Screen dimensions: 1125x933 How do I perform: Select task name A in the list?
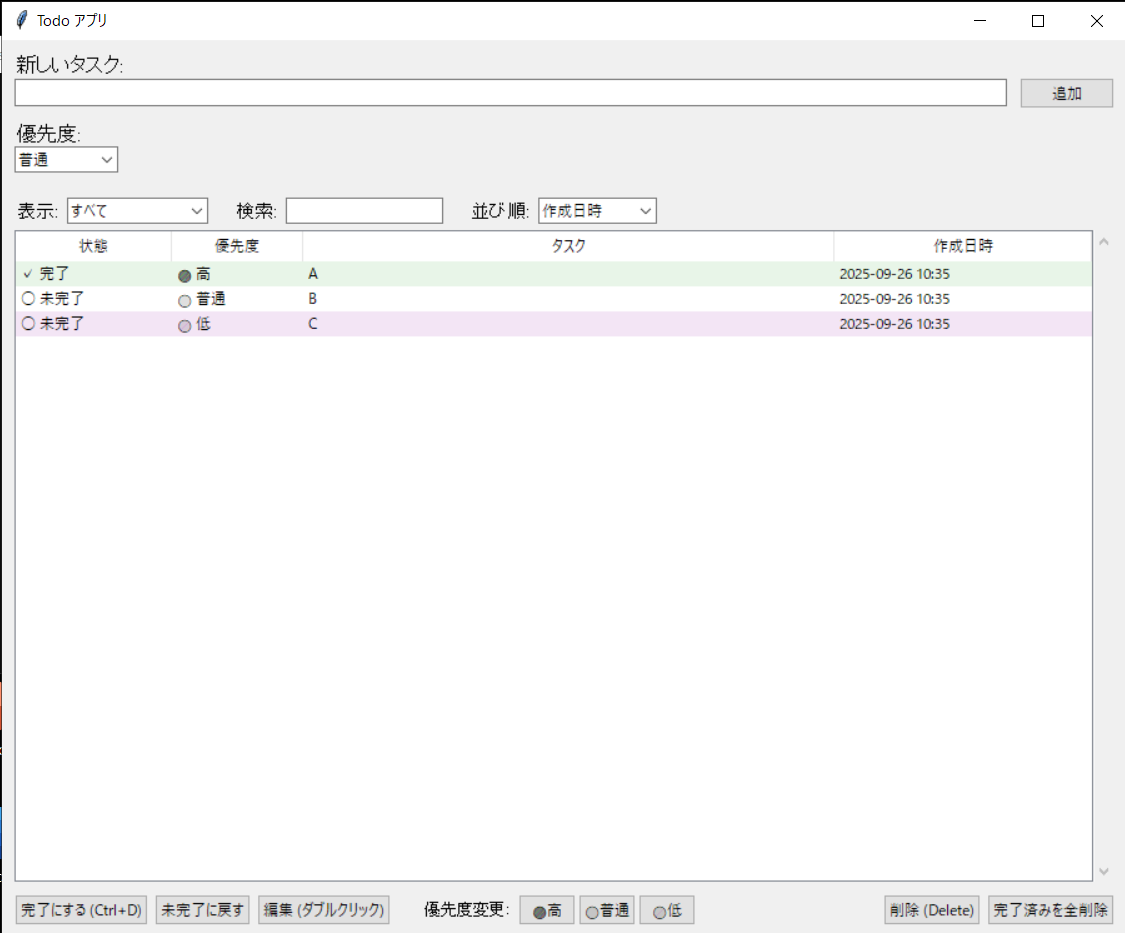click(313, 273)
